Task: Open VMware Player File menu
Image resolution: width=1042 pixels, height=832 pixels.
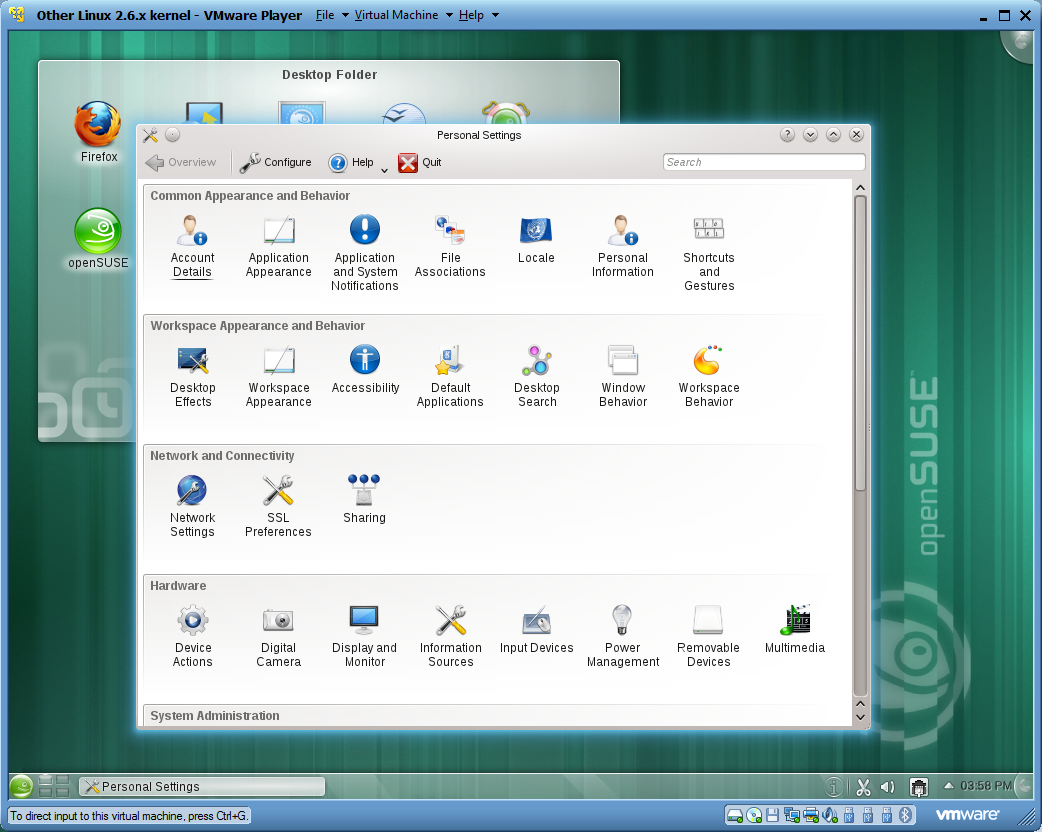Action: (324, 15)
